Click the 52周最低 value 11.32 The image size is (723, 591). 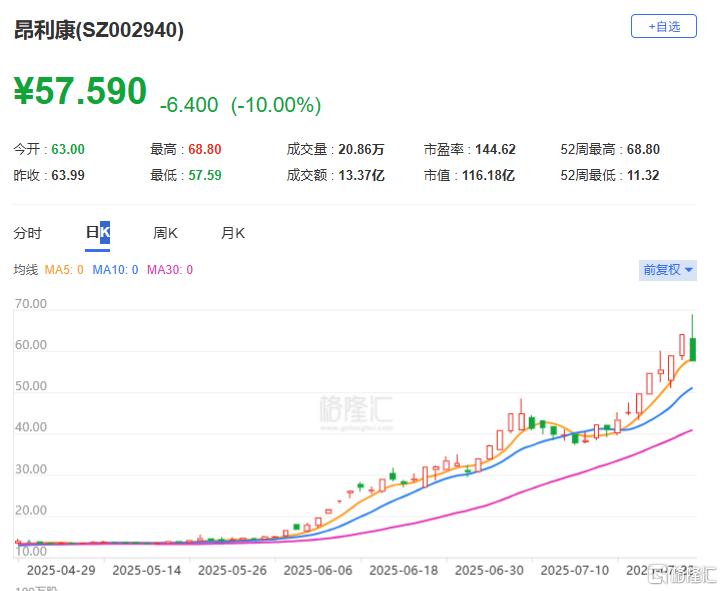coord(643,175)
